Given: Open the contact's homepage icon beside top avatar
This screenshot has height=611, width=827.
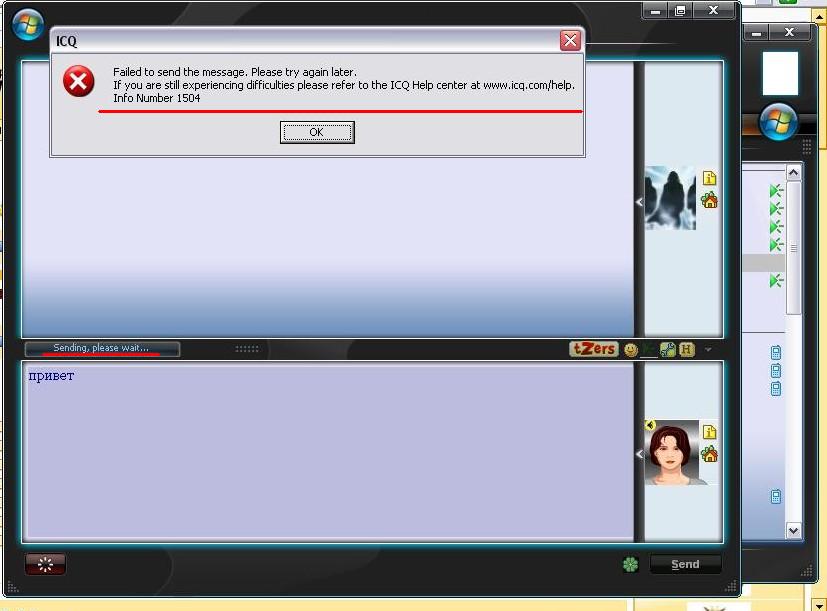Looking at the screenshot, I should 709,201.
